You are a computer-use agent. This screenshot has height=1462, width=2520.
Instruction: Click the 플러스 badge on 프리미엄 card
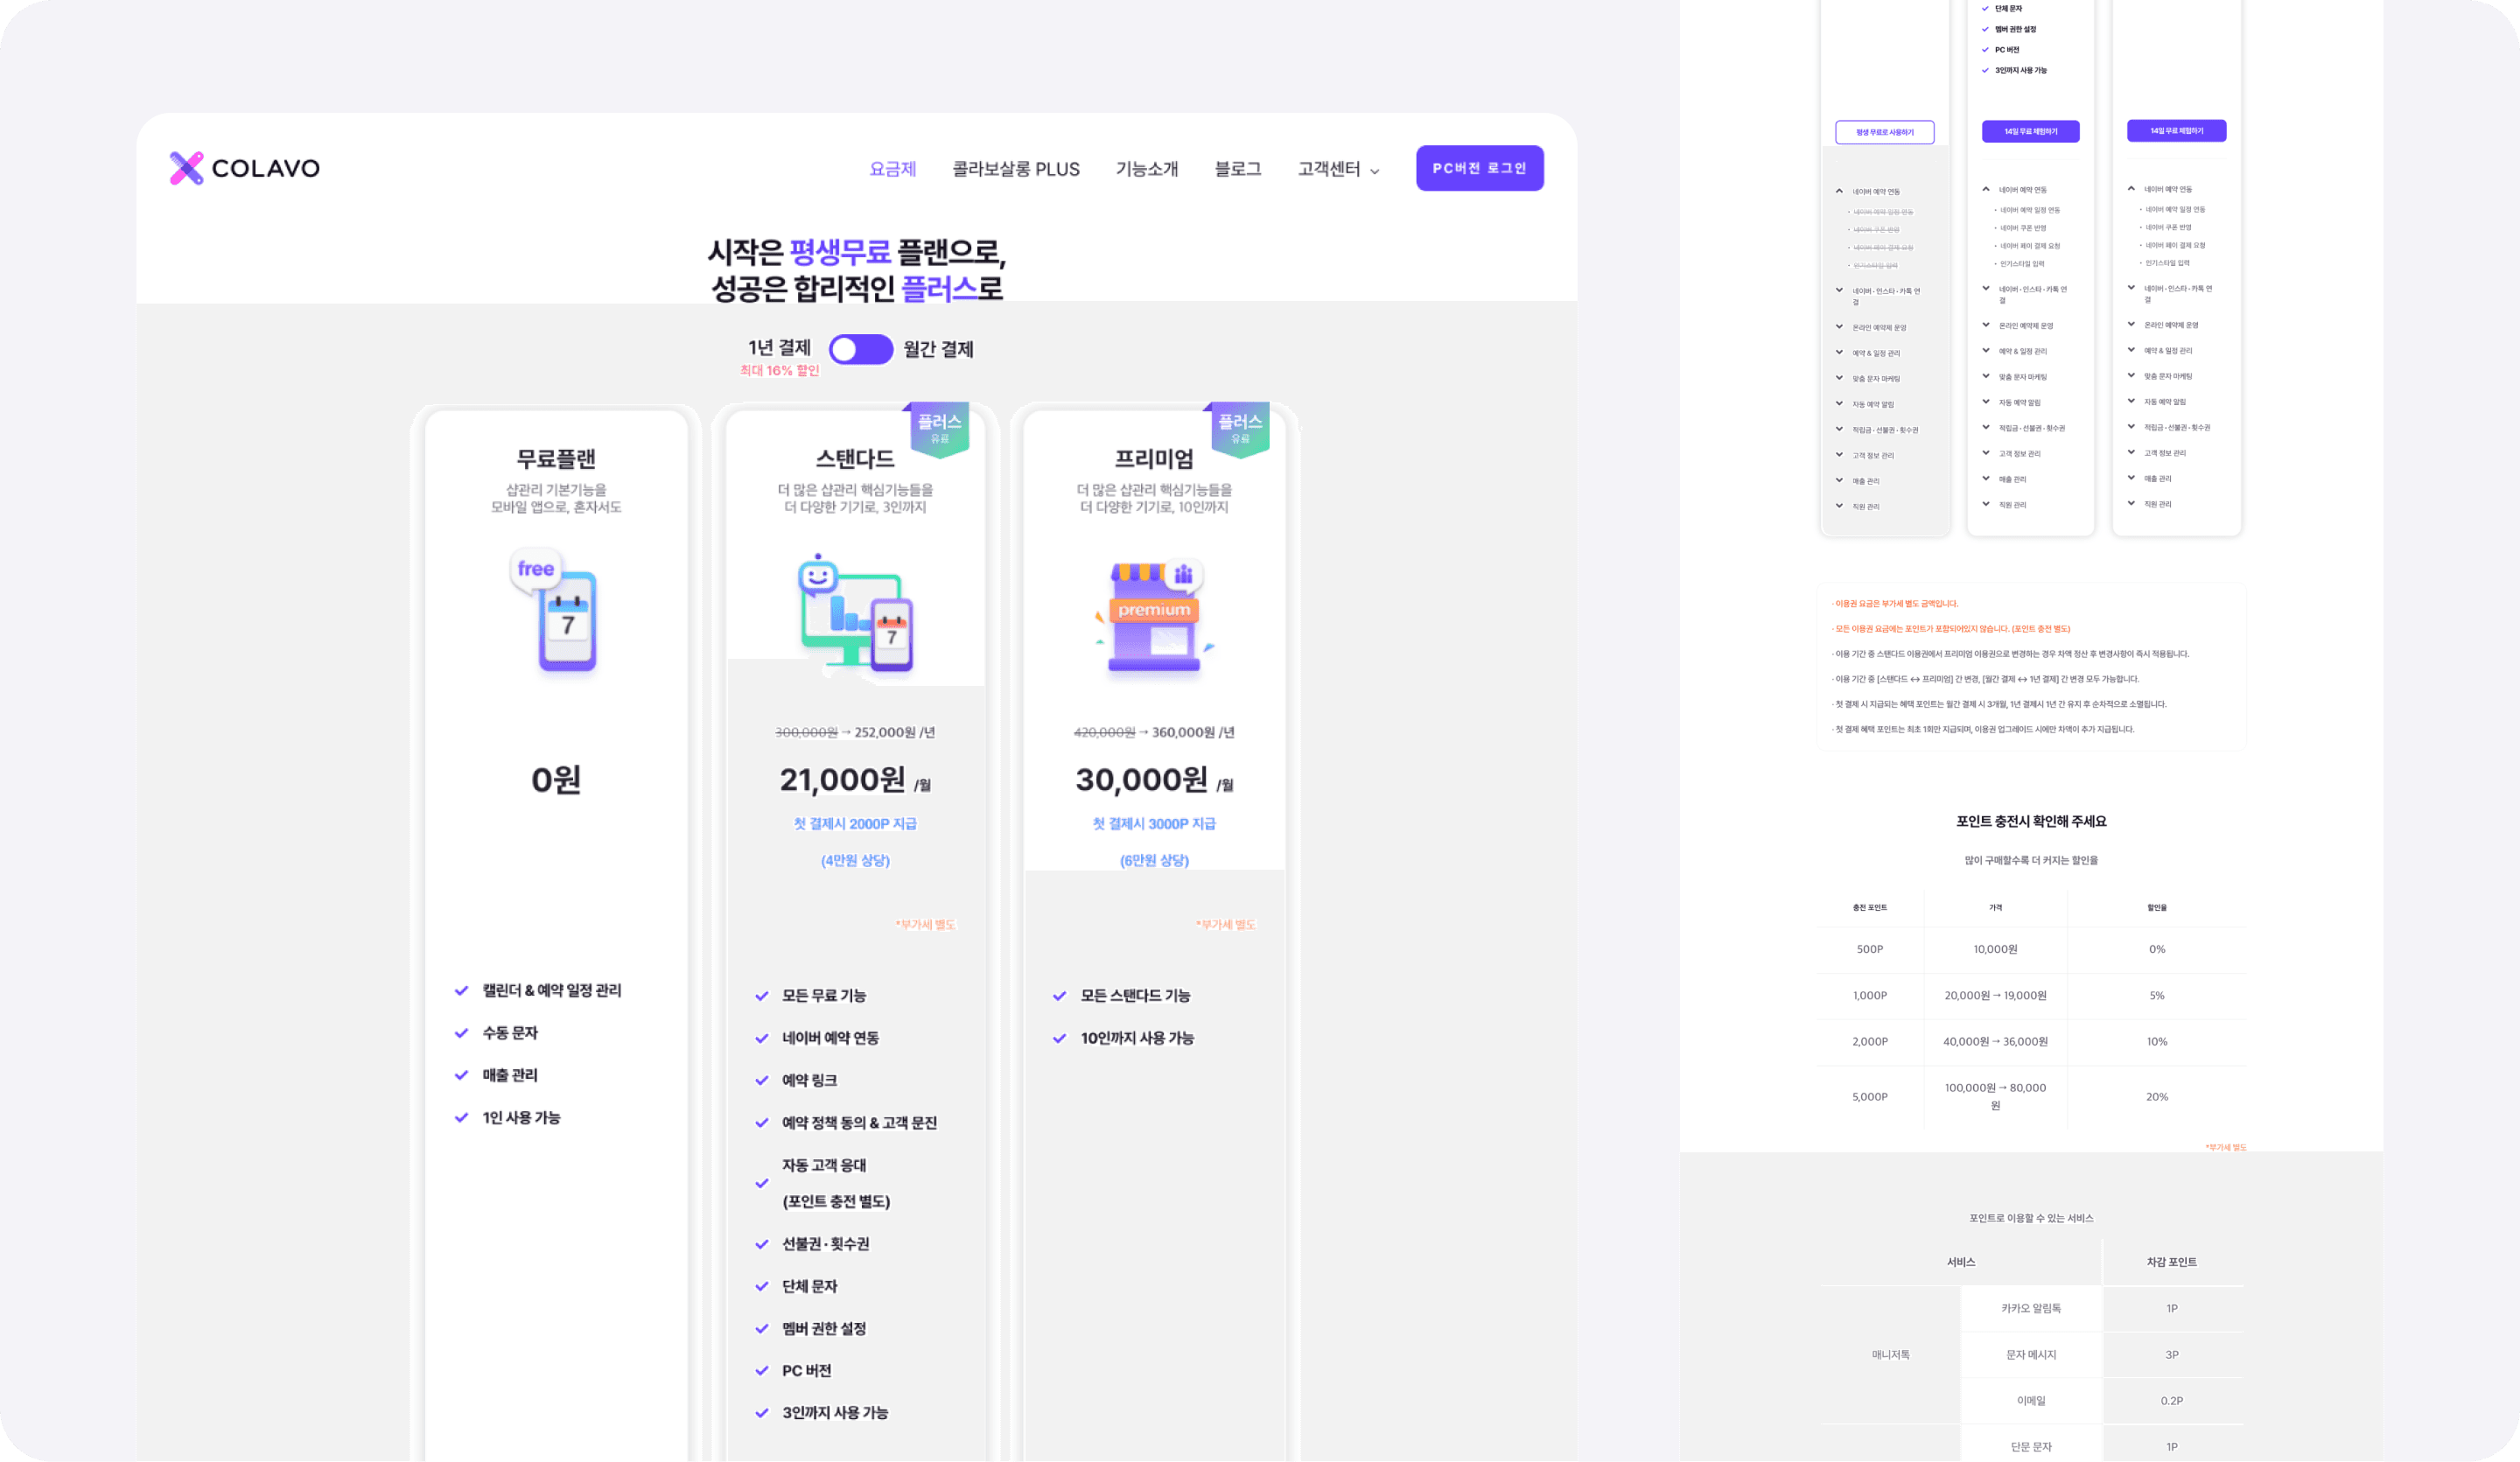point(1239,428)
